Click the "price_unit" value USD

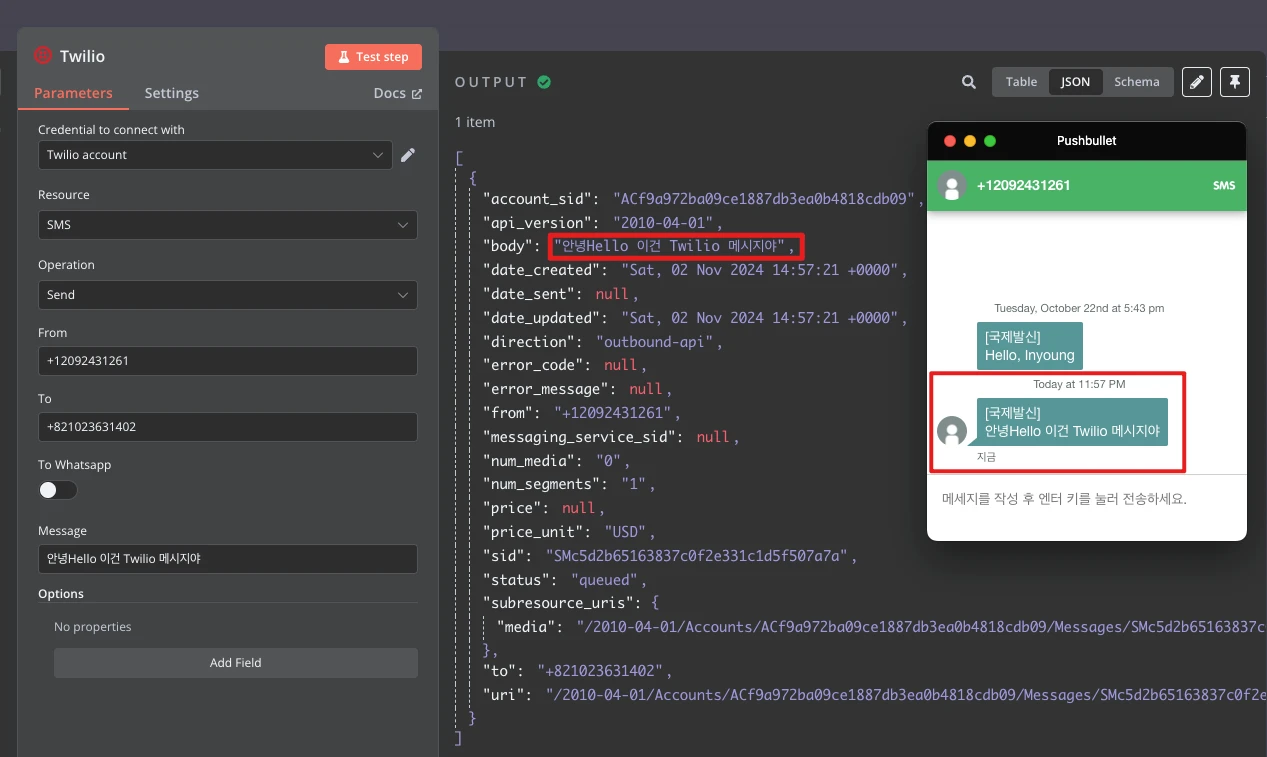[628, 532]
